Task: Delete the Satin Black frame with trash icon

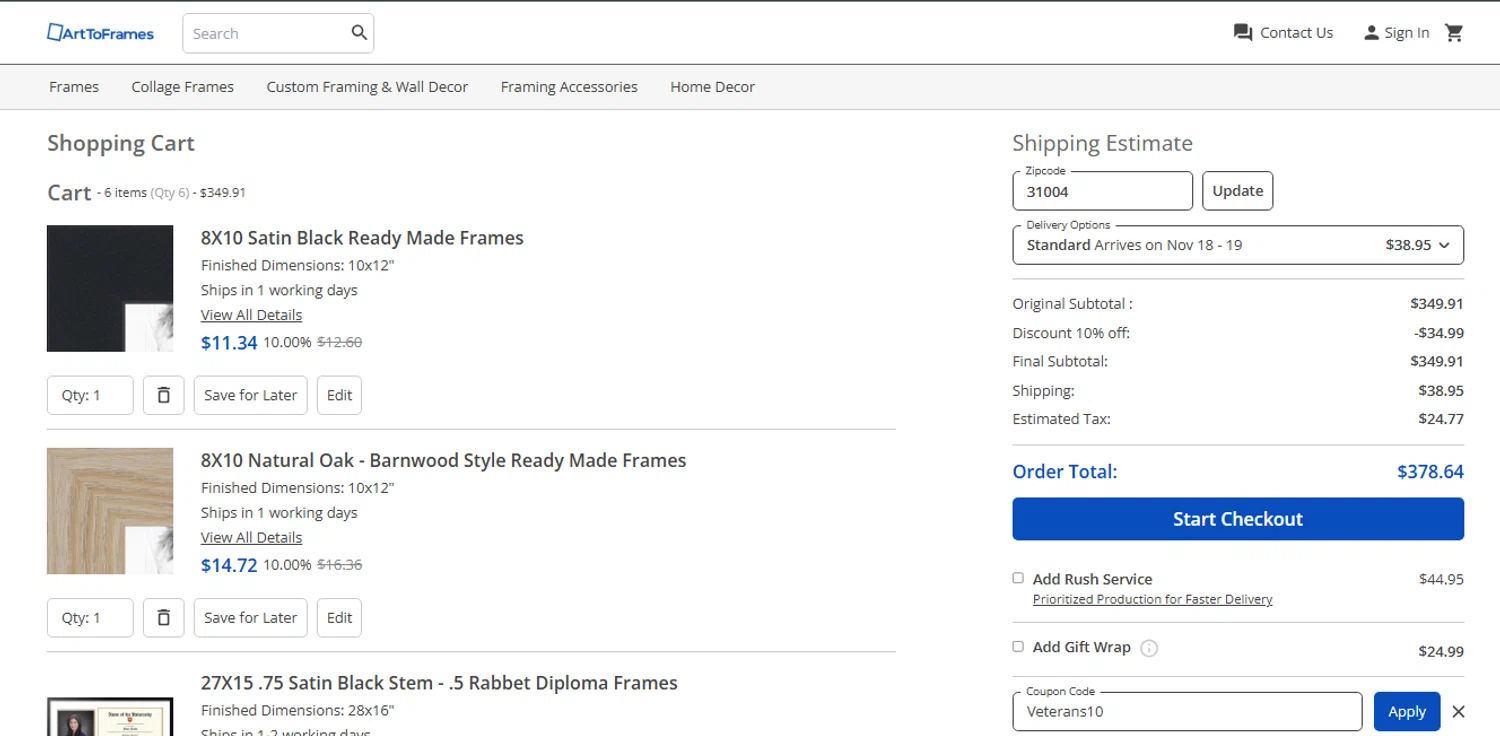Action: (164, 395)
